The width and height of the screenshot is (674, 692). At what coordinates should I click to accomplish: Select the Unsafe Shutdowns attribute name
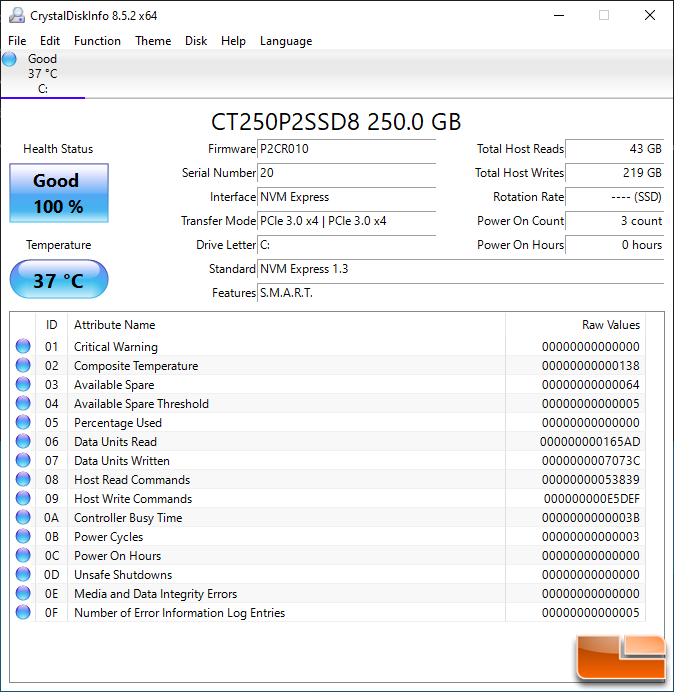pos(123,575)
